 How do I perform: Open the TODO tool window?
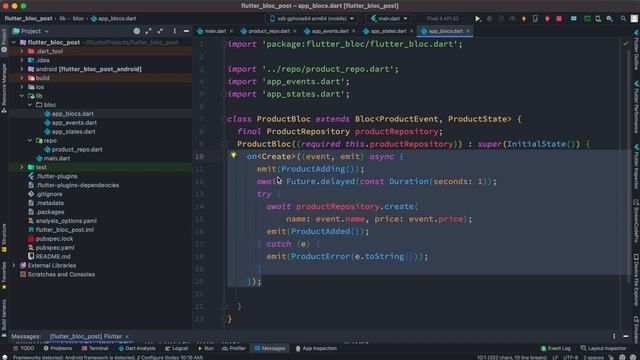pyautogui.click(x=24, y=348)
